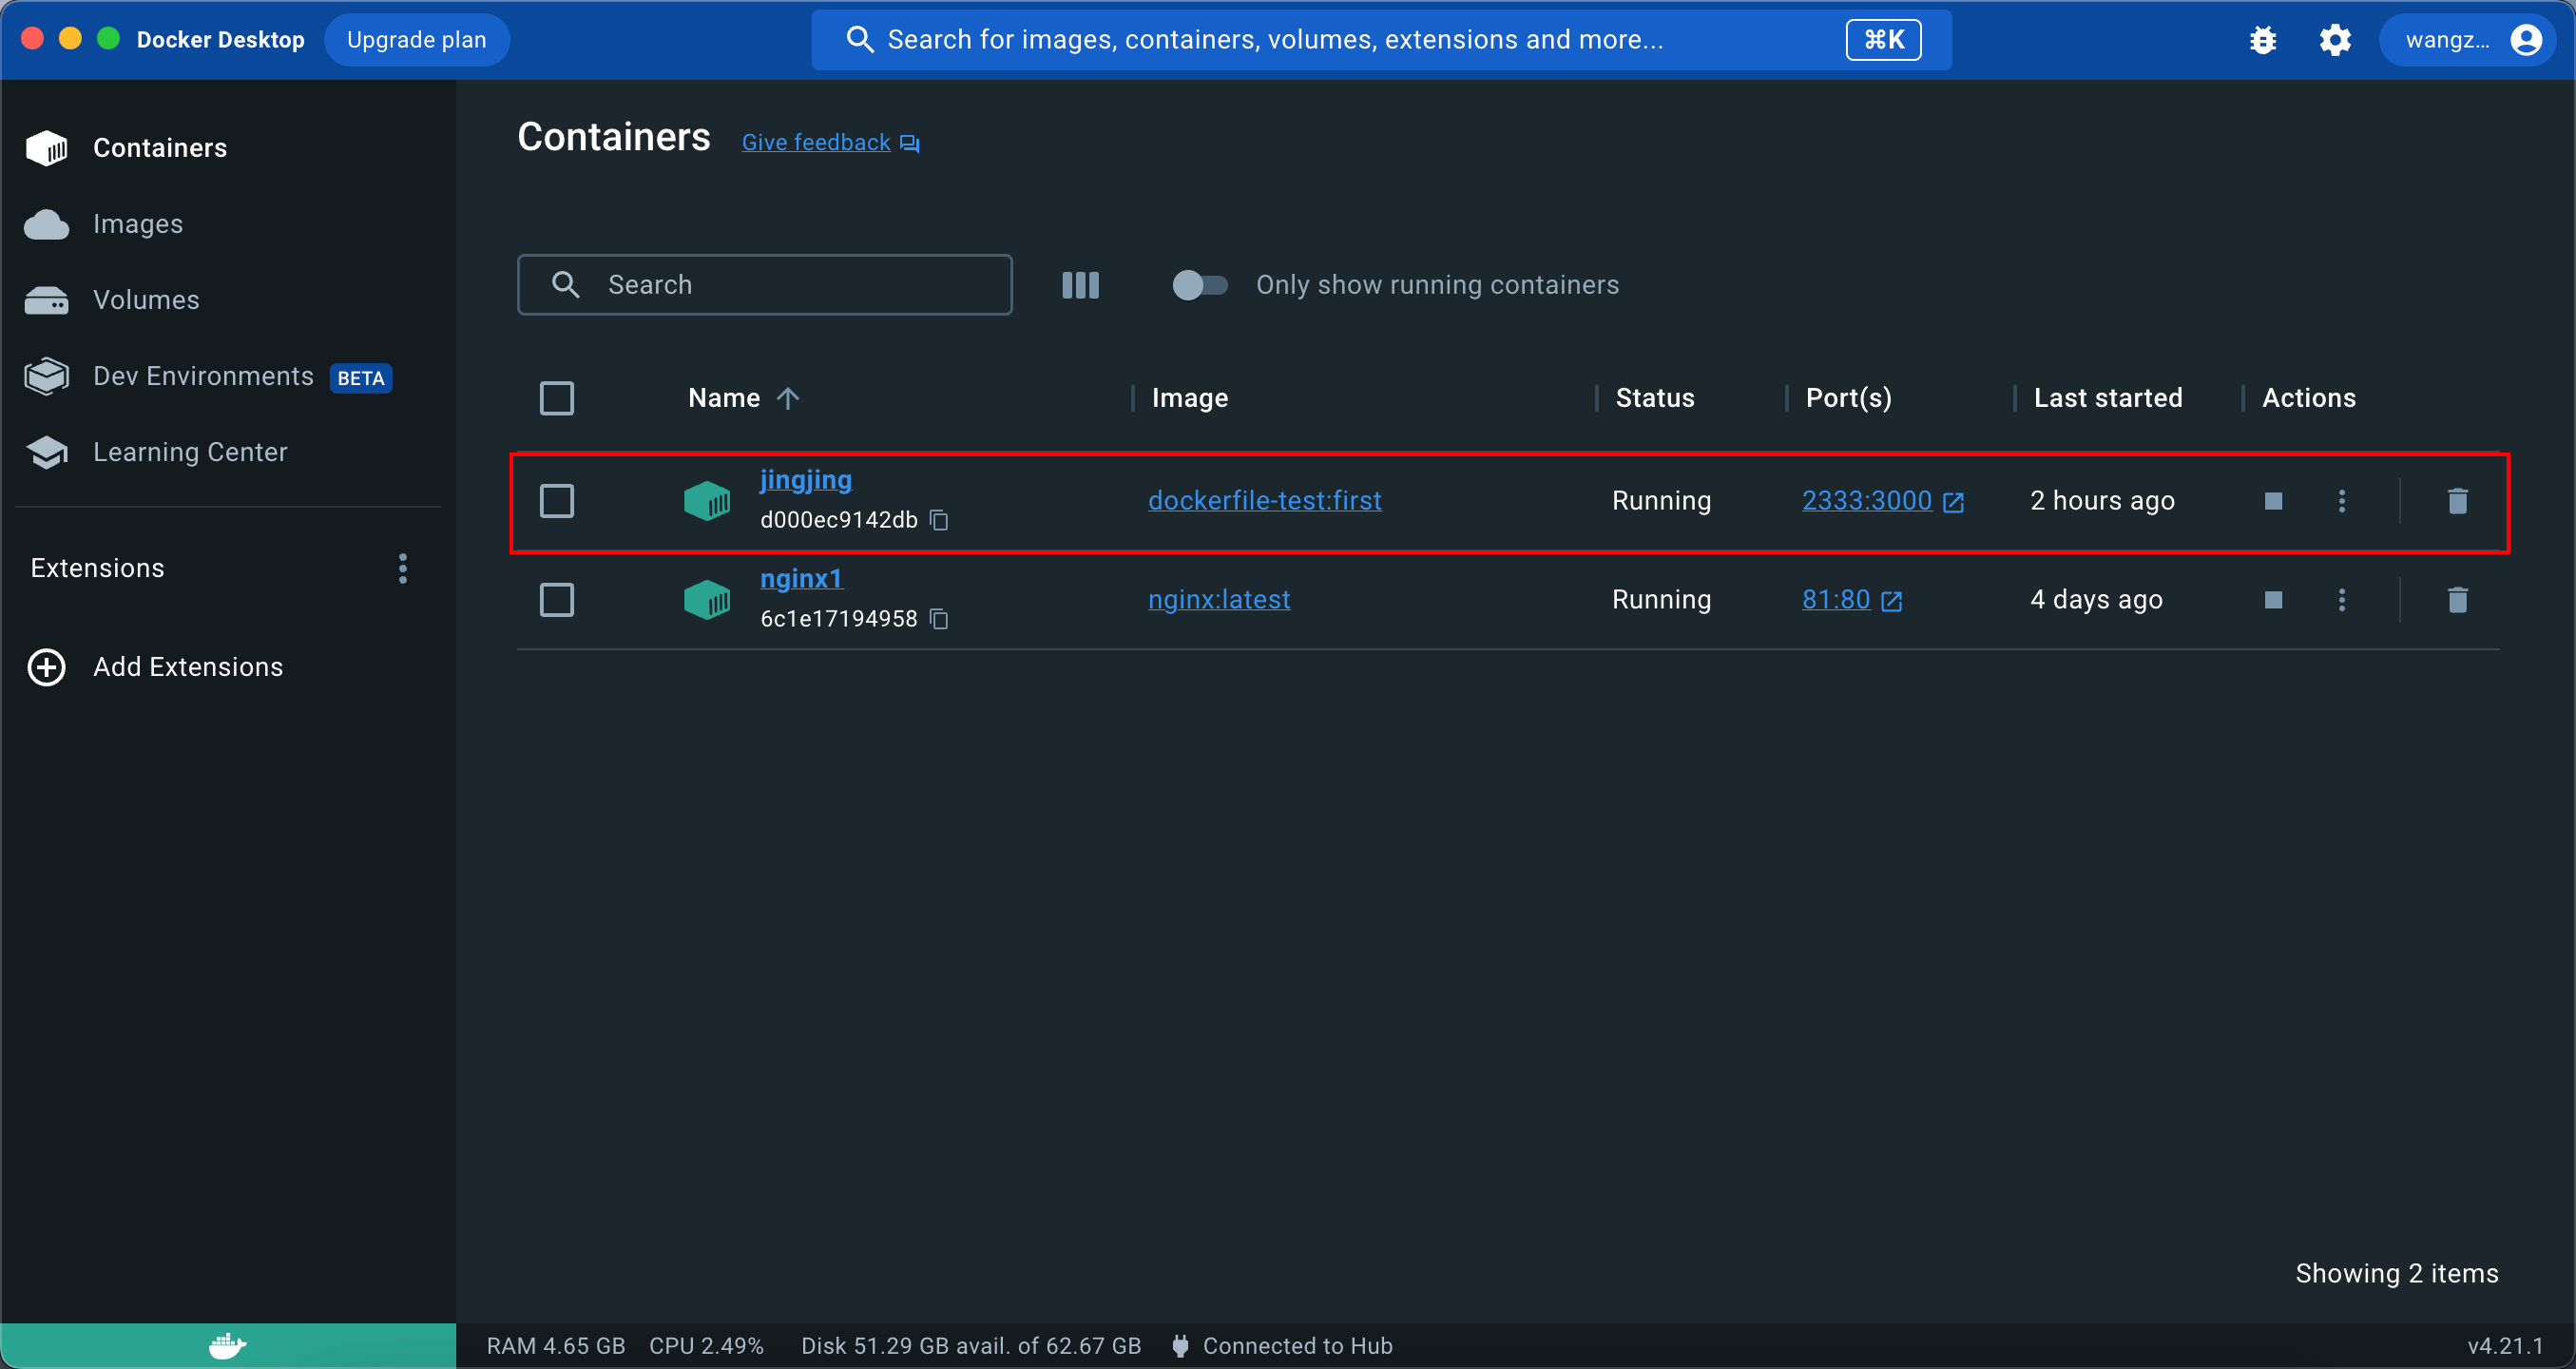Copy the jingjing container ID
This screenshot has width=2576, height=1369.
coord(939,520)
